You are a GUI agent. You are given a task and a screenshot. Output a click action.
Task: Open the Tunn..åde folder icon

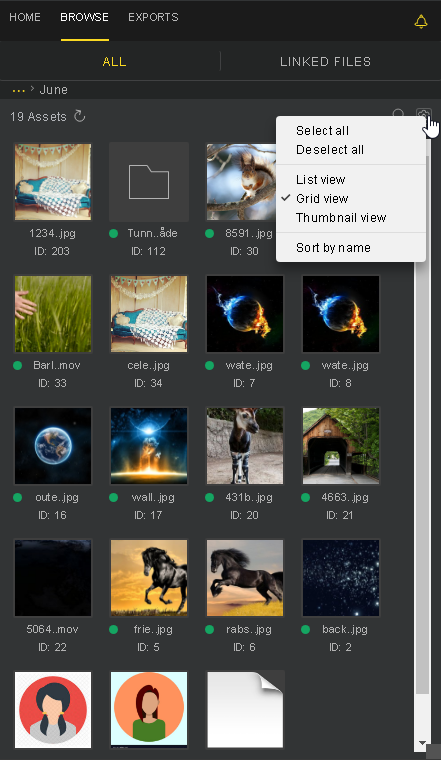[x=149, y=182]
